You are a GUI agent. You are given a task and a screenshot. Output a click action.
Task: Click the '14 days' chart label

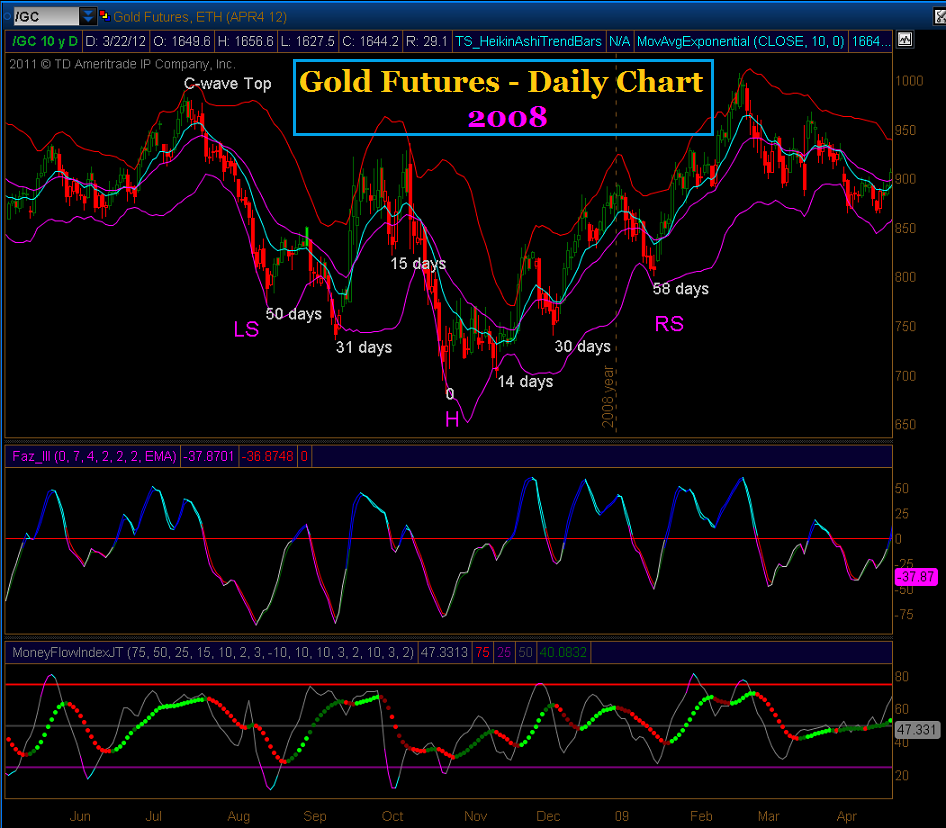(525, 381)
